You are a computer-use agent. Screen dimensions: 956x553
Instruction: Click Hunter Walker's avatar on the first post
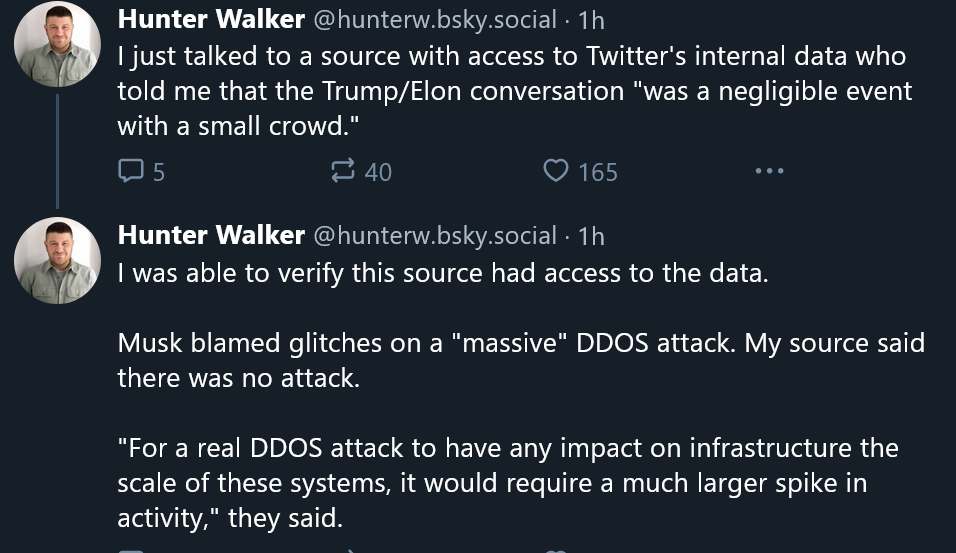point(57,45)
